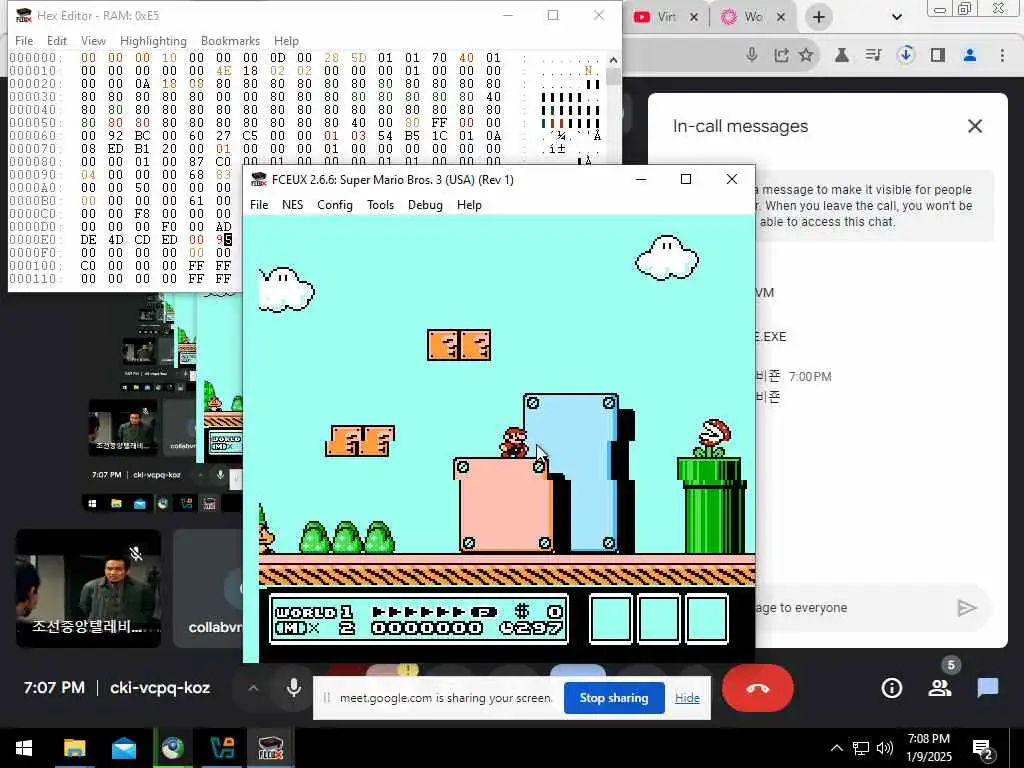
Task: Open the File menu in FCEUX window
Action: (x=259, y=205)
